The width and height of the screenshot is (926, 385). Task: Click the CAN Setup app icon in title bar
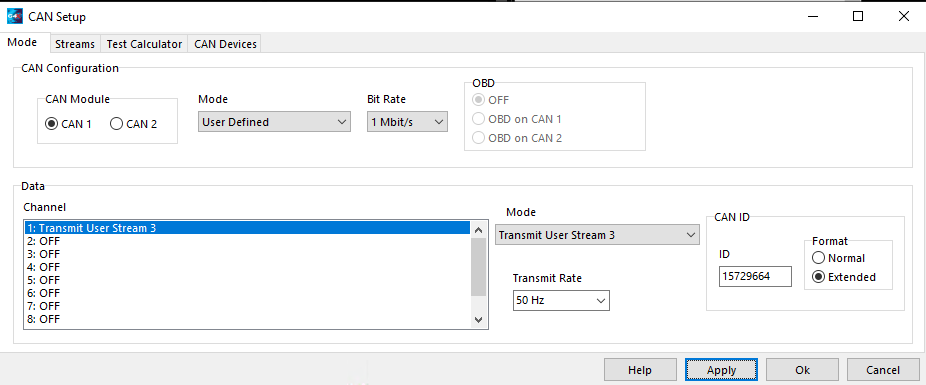[15, 17]
